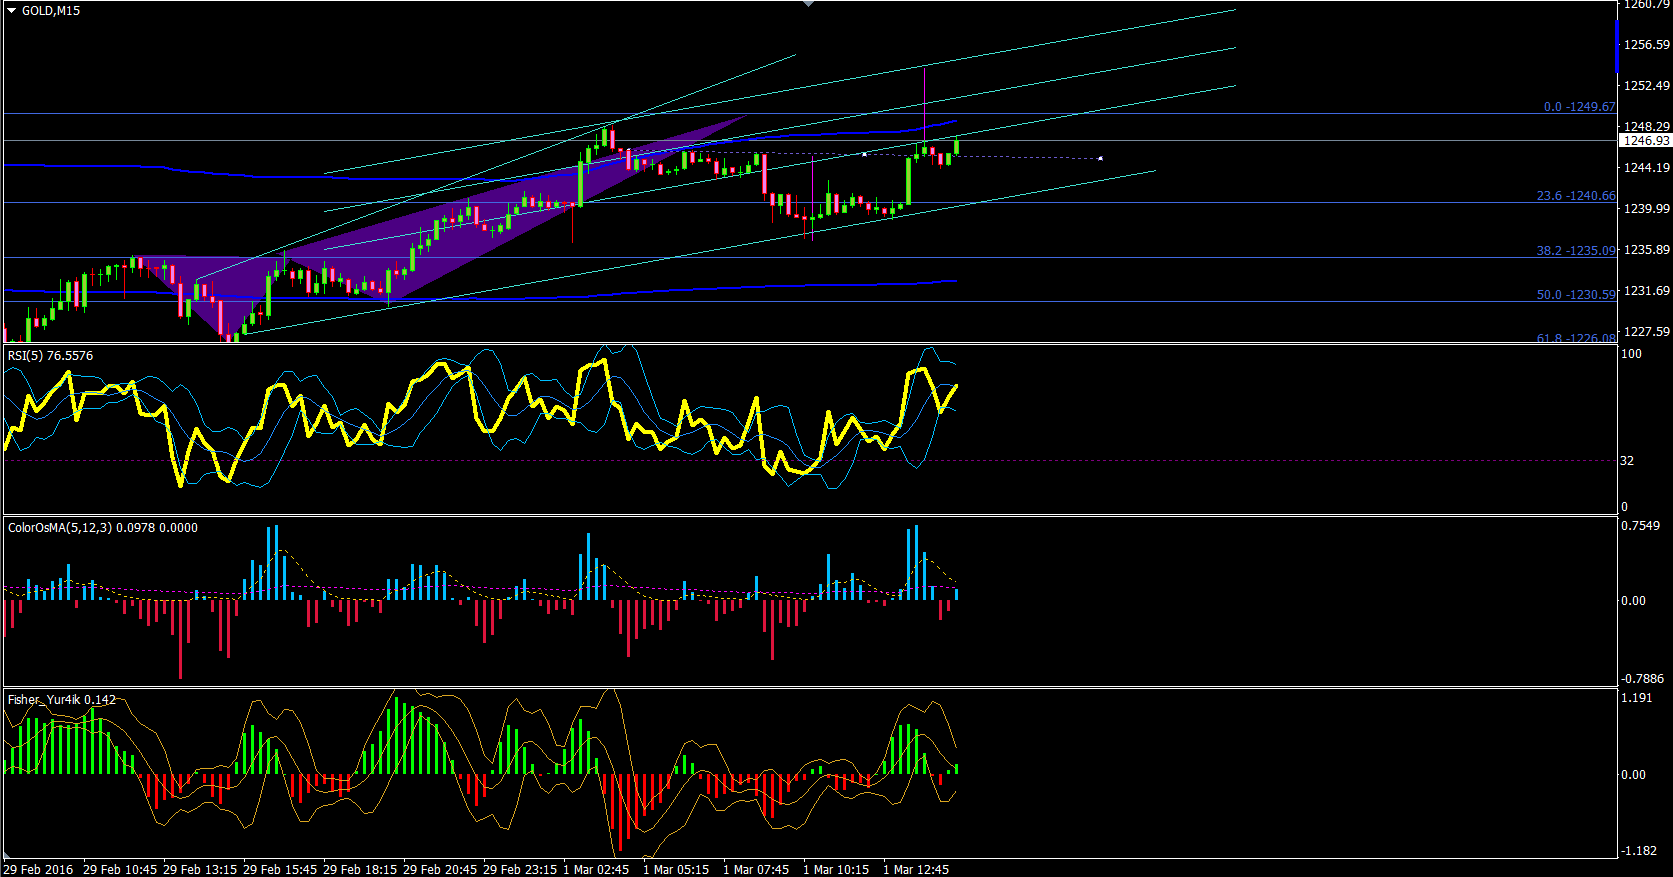Click the 1 Mar 05:15 time label
The width and height of the screenshot is (1673, 877).
676,869
